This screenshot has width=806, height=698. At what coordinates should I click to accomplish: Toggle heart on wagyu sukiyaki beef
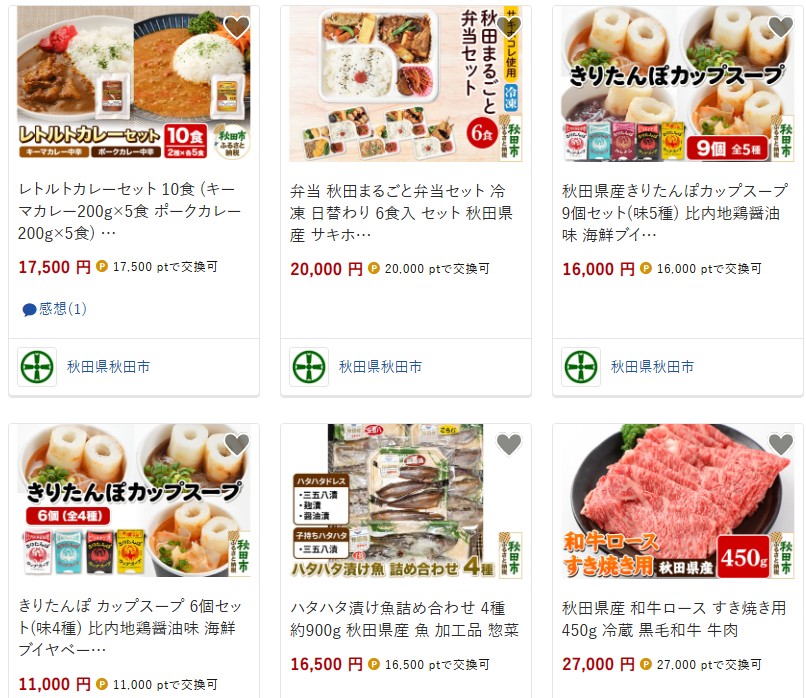[781, 444]
